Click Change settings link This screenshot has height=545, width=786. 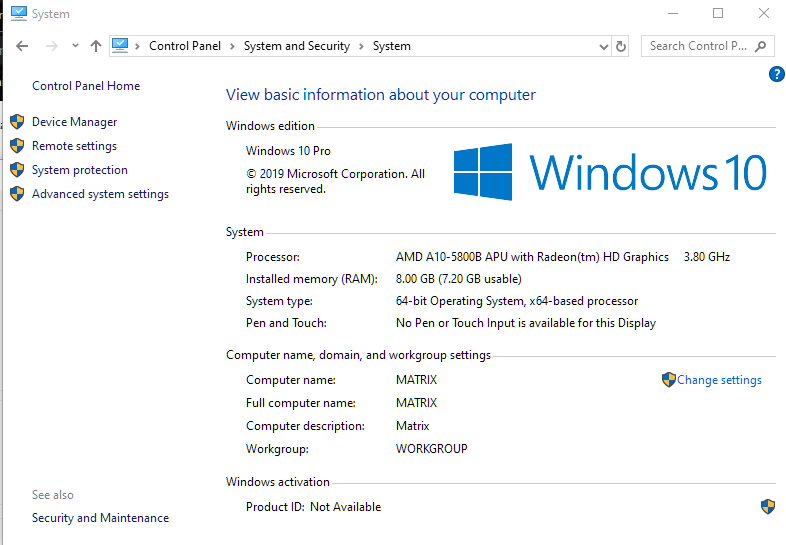click(719, 380)
